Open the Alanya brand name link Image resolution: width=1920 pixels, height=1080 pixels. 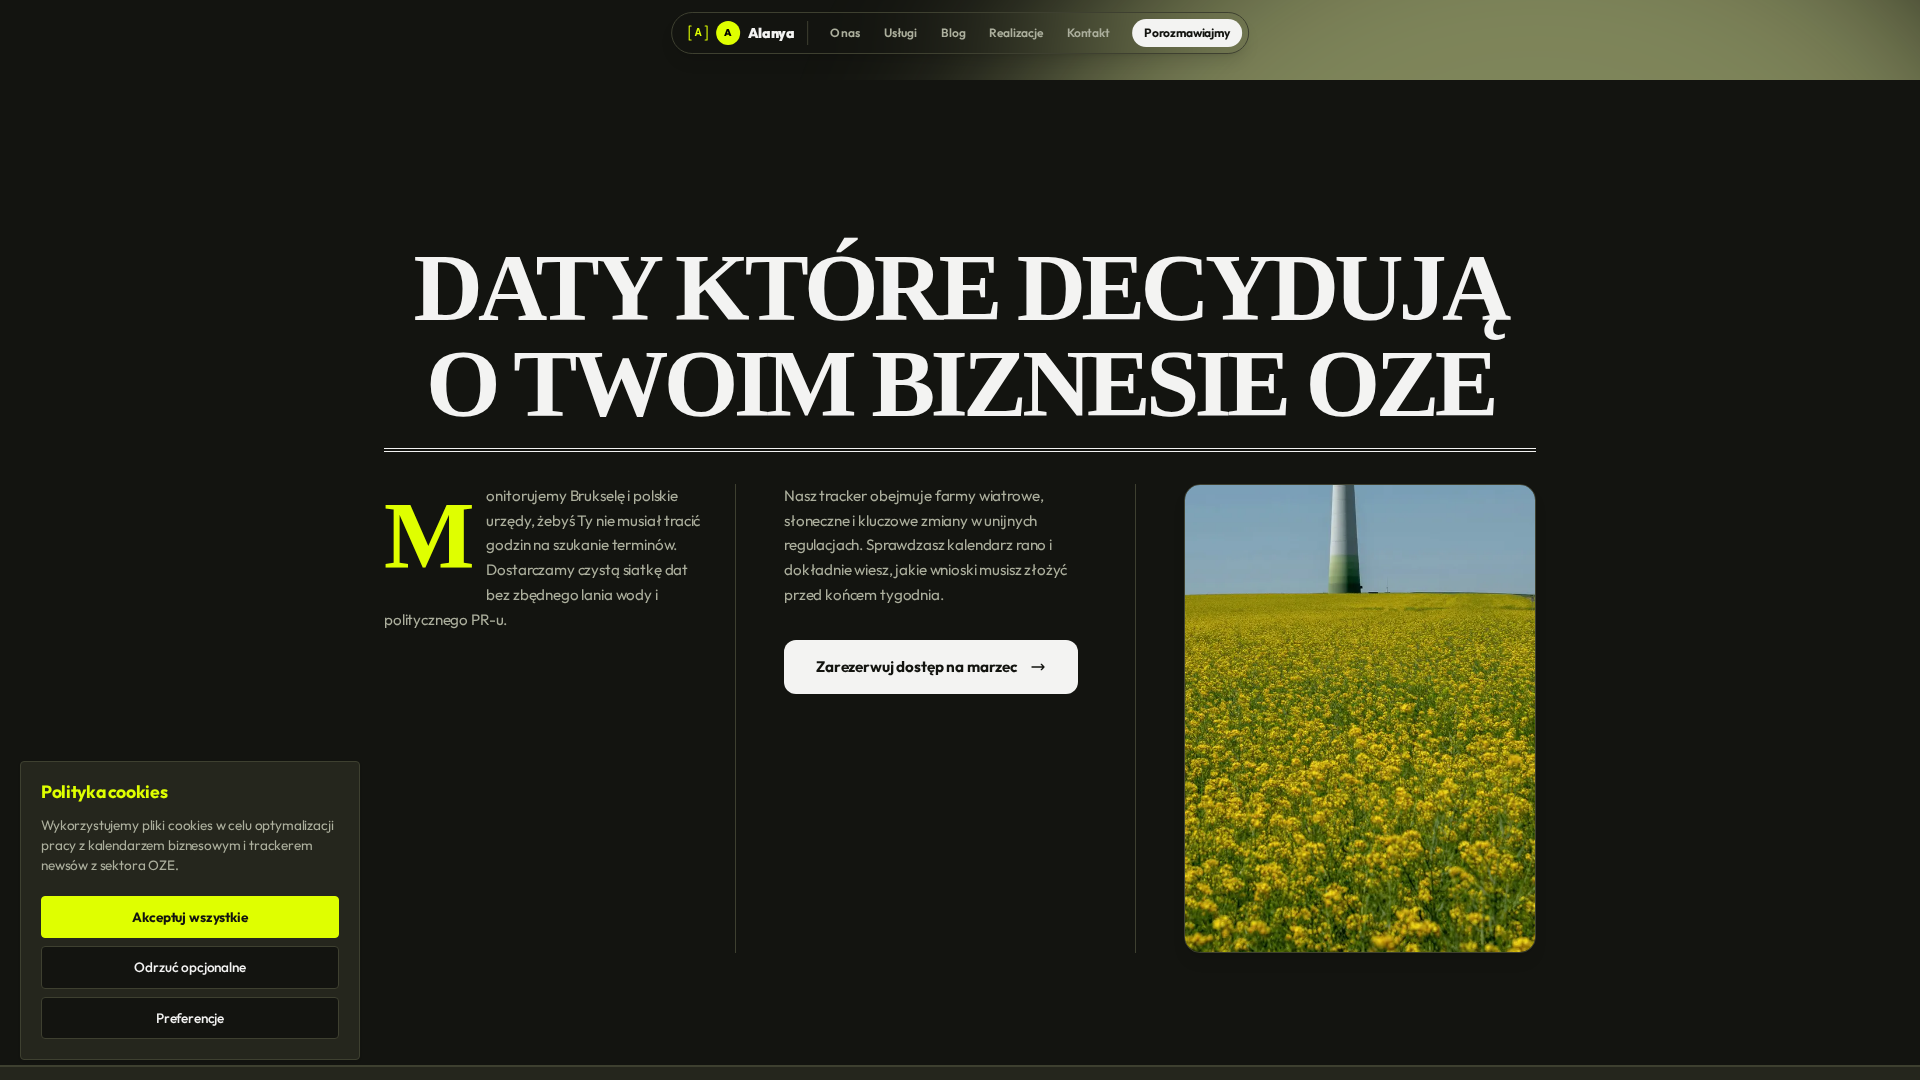(771, 33)
